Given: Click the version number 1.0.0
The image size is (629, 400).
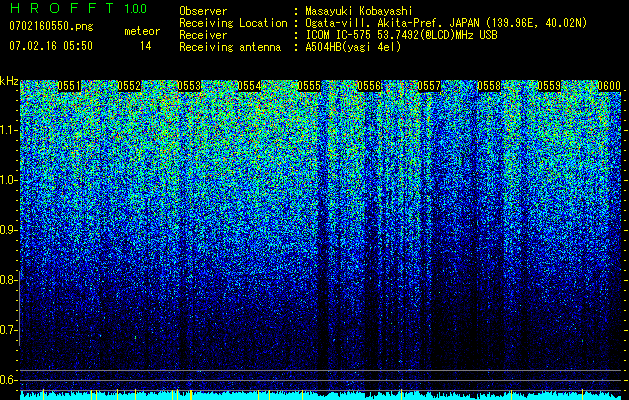Looking at the screenshot, I should tap(136, 8).
